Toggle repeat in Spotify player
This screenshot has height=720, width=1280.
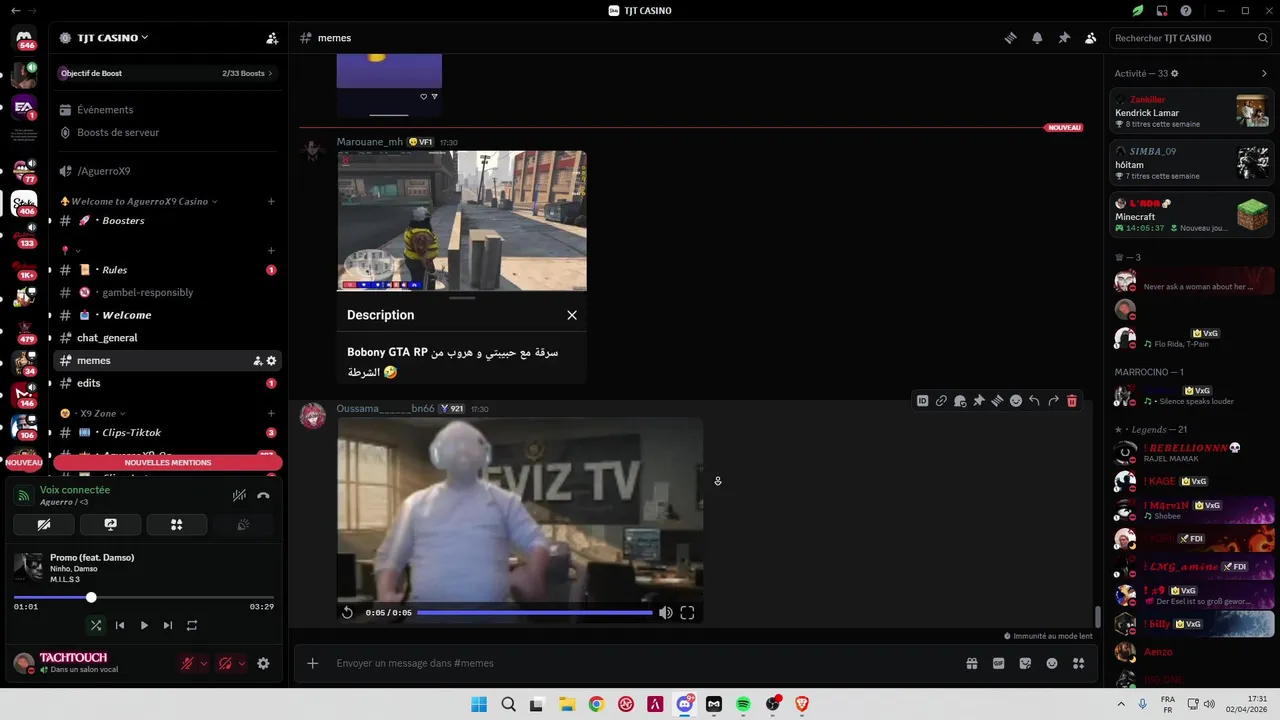192,625
